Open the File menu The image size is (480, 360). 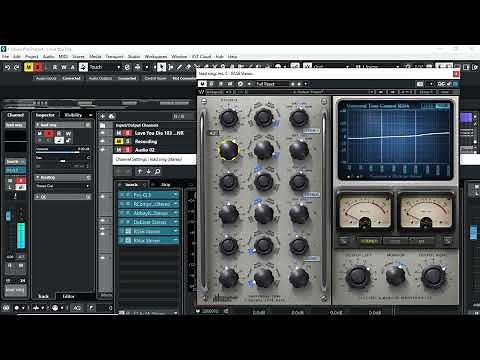(6, 56)
